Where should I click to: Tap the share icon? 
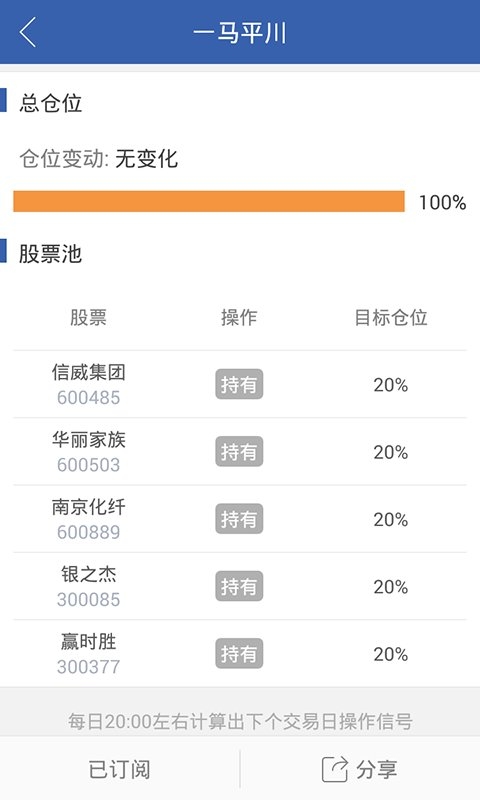[x=335, y=769]
